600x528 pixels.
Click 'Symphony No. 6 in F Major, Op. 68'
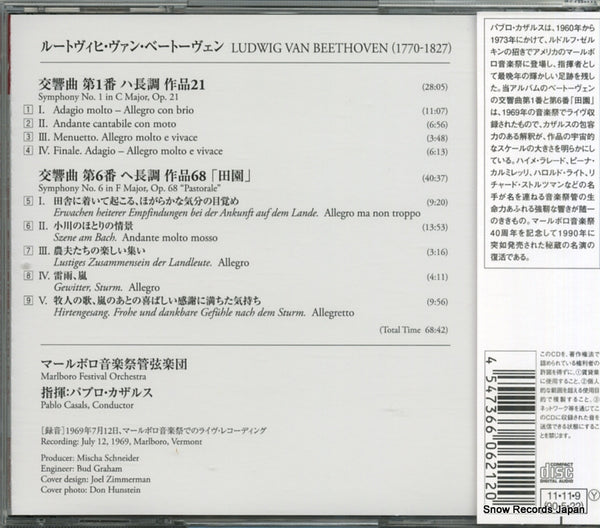(x=108, y=188)
